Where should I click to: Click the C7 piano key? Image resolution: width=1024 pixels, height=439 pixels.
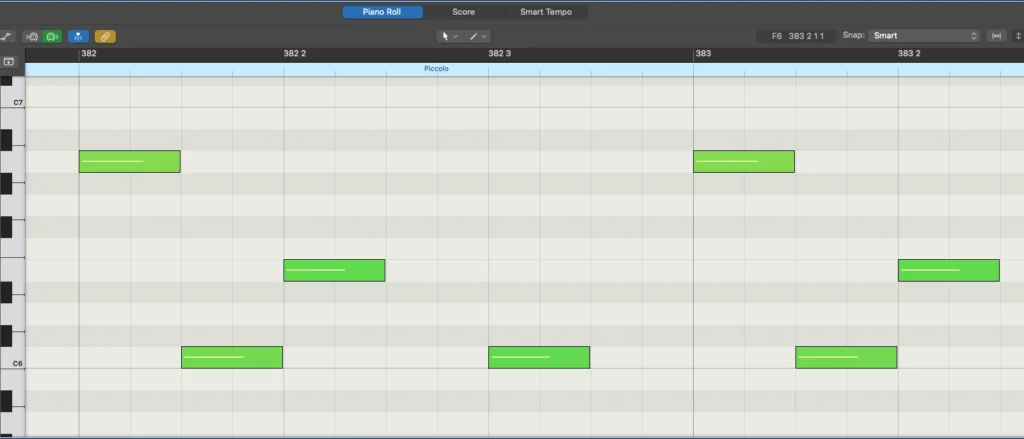(12, 99)
